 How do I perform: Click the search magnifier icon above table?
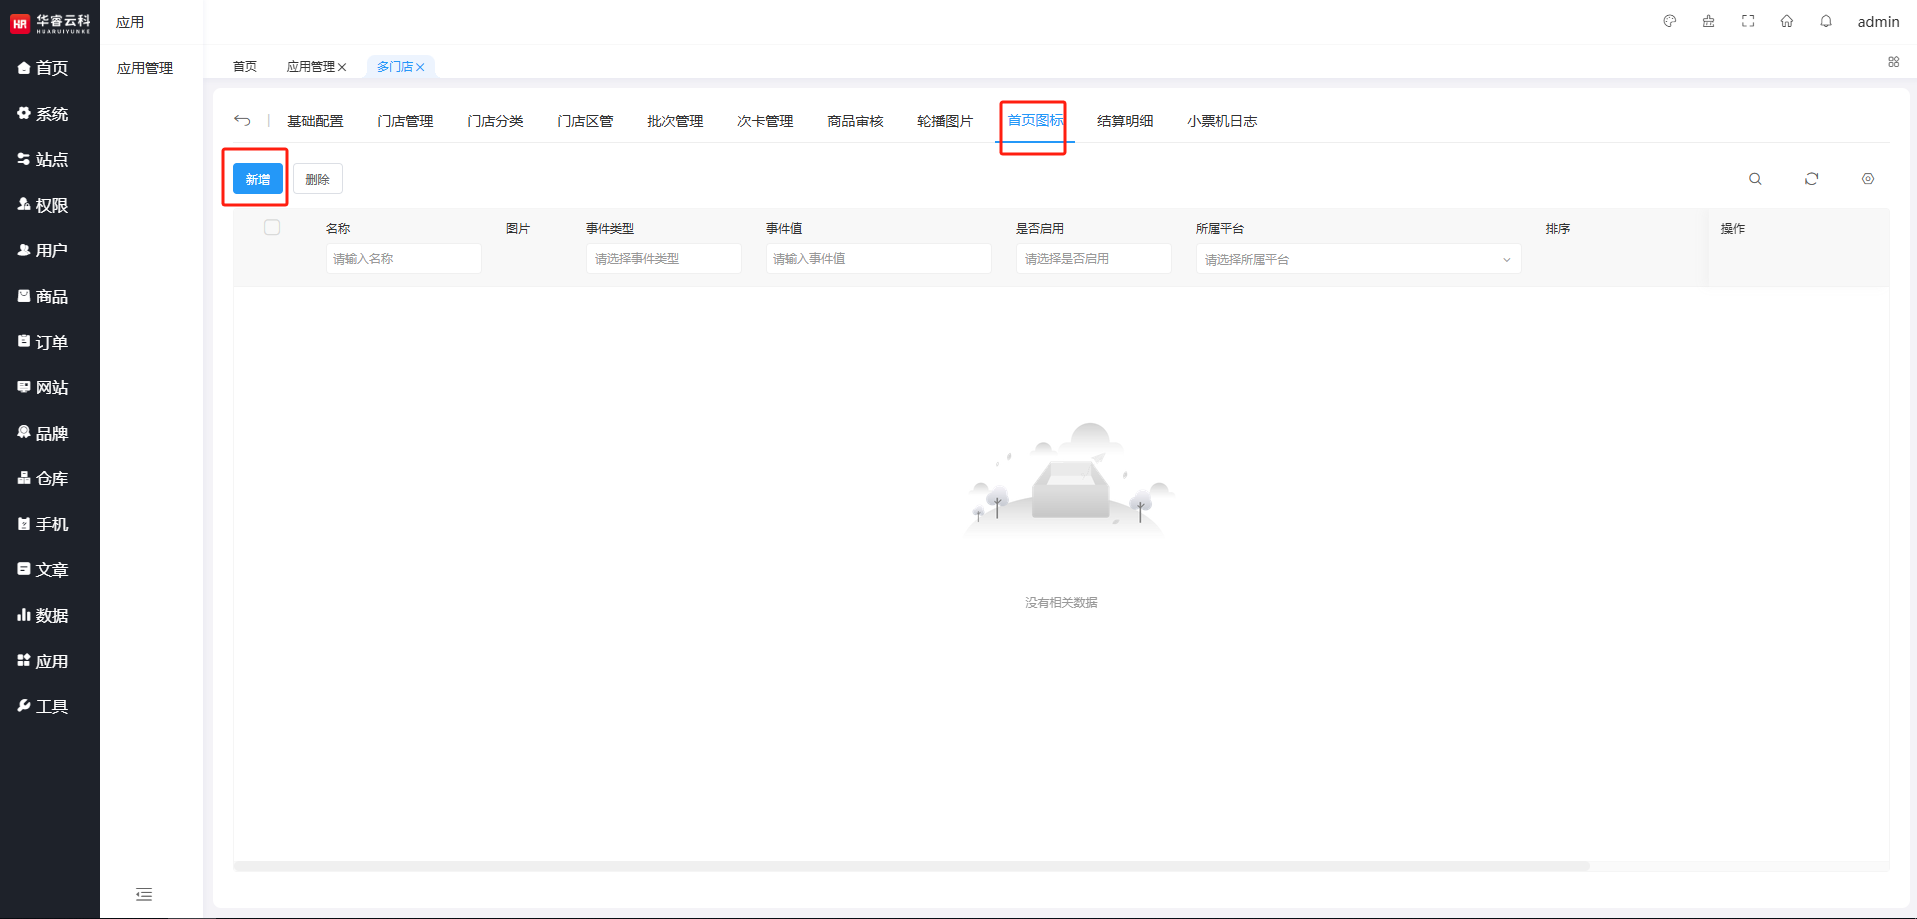pyautogui.click(x=1755, y=179)
